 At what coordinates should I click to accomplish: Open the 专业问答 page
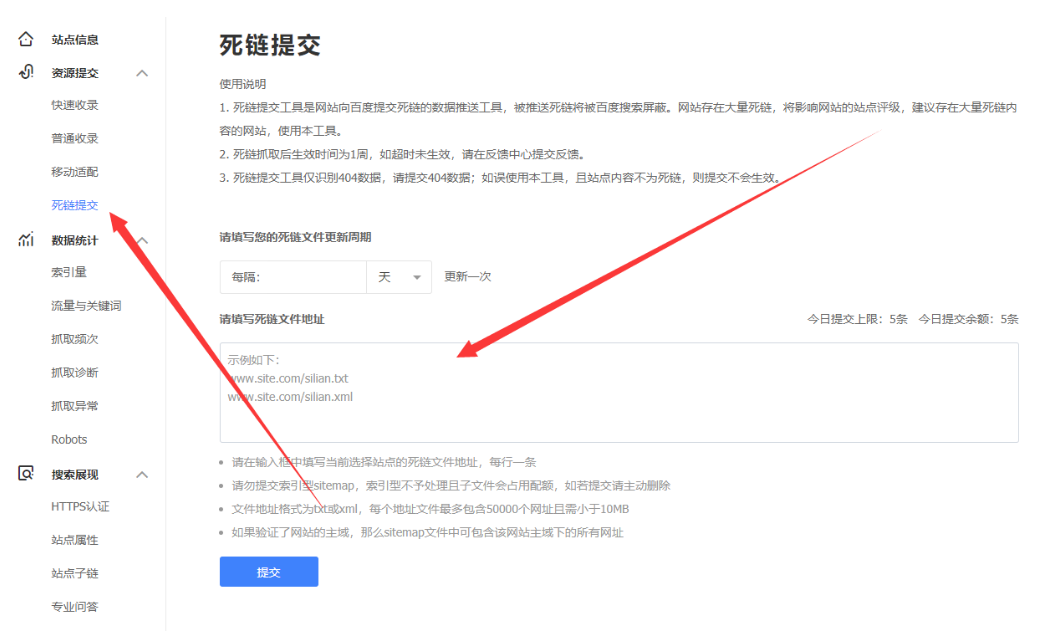point(76,606)
